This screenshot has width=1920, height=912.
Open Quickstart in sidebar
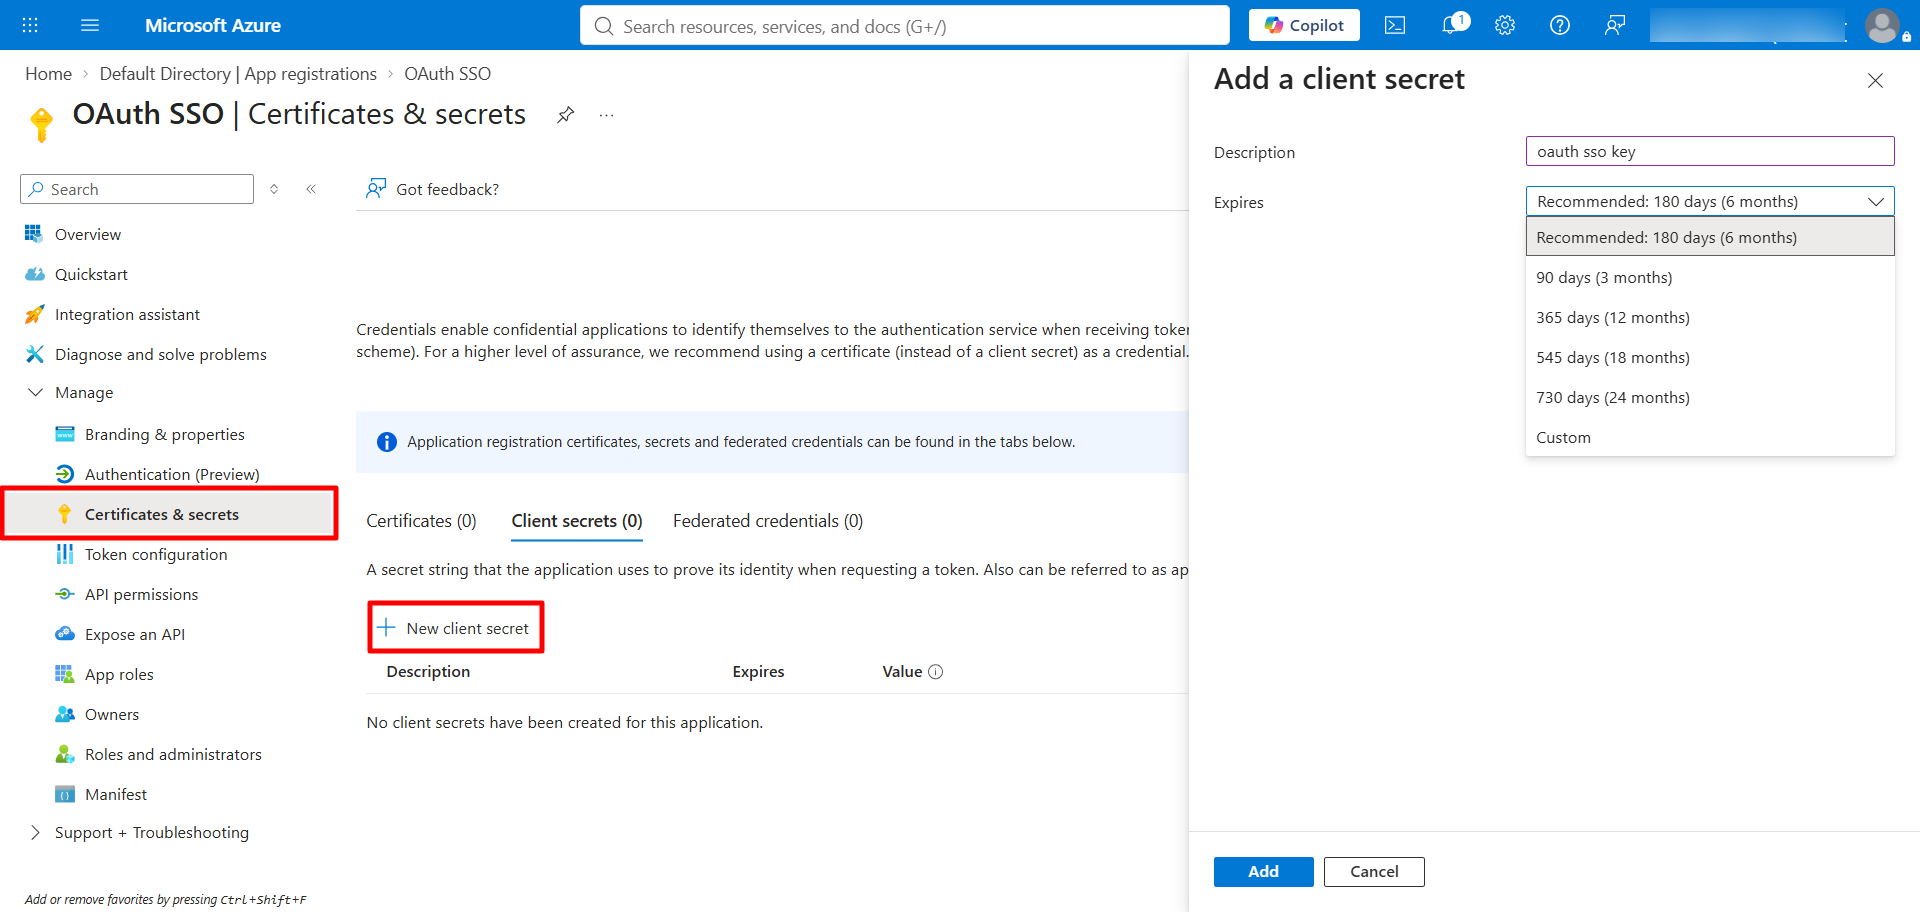click(91, 274)
